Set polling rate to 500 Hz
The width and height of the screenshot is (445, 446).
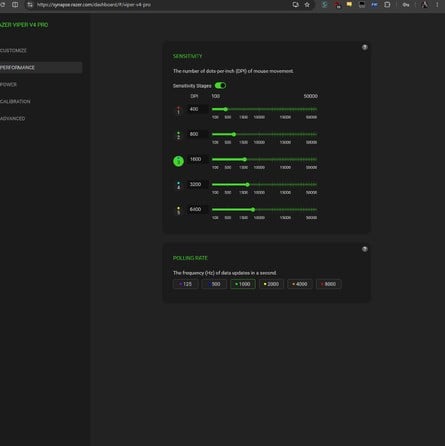click(214, 284)
